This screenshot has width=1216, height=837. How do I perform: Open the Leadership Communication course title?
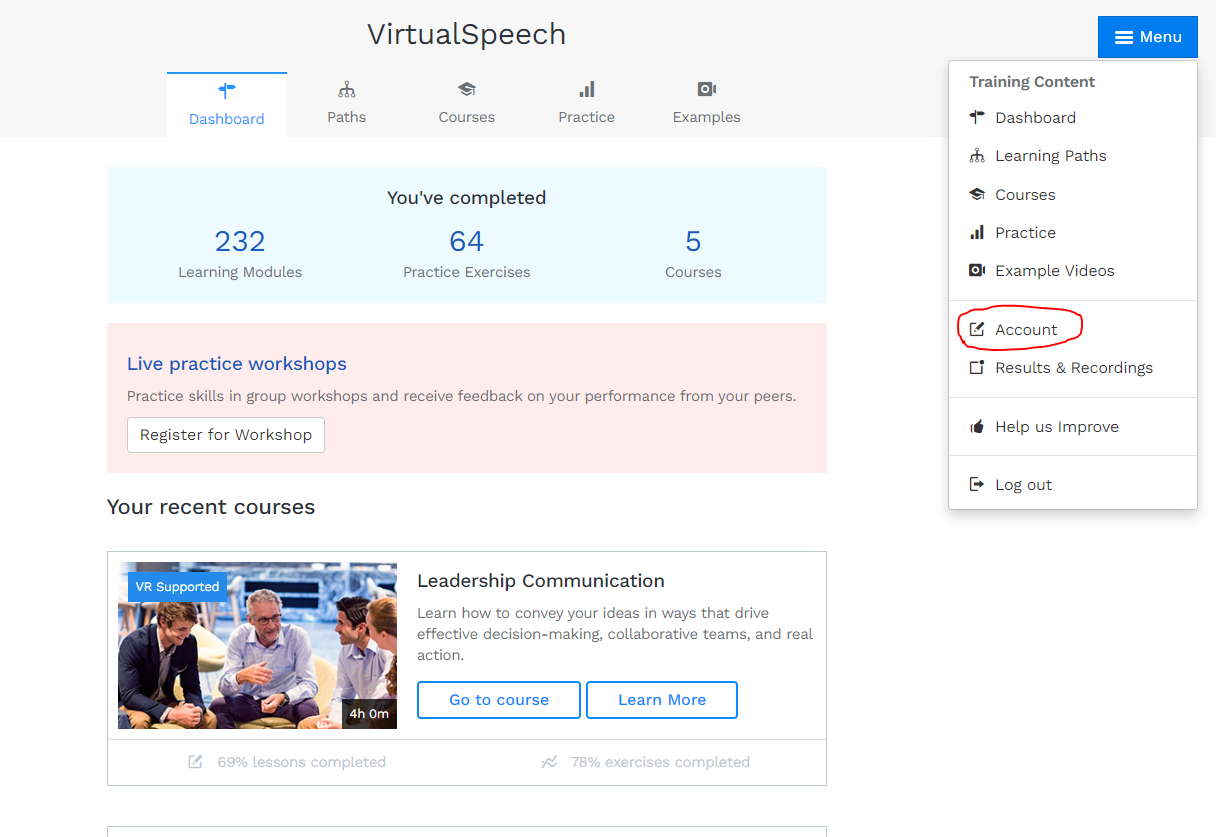[x=541, y=581]
